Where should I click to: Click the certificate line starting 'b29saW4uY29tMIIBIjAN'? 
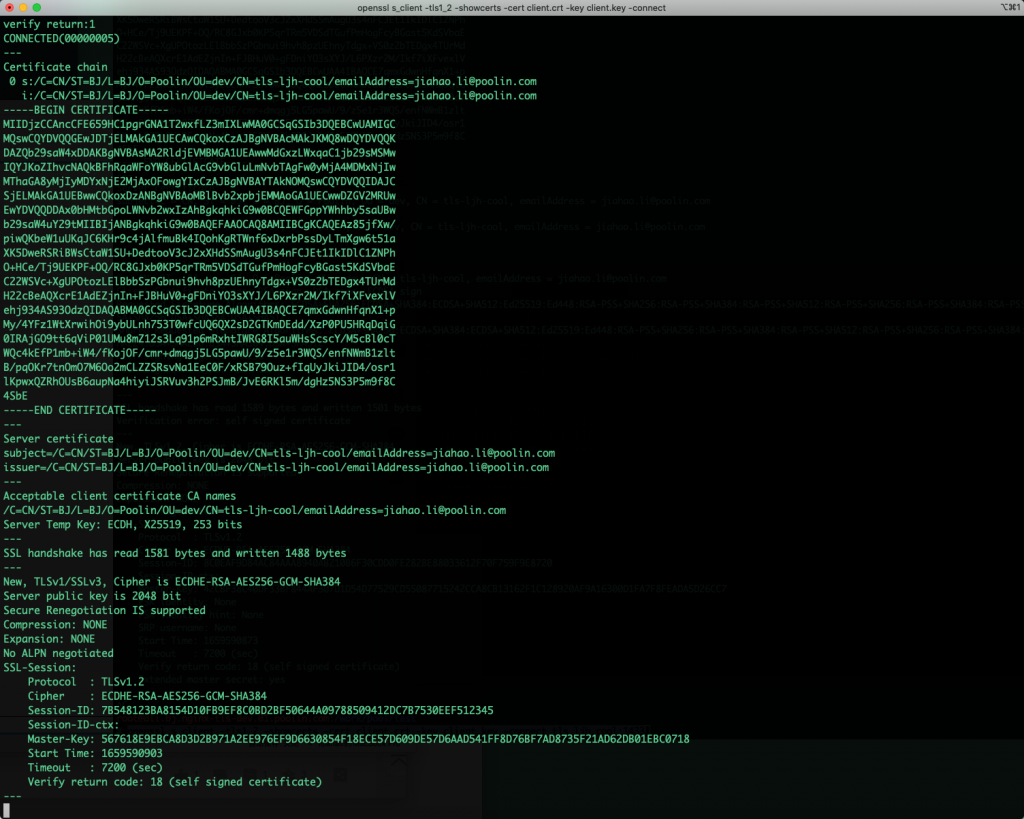pyautogui.click(x=199, y=224)
